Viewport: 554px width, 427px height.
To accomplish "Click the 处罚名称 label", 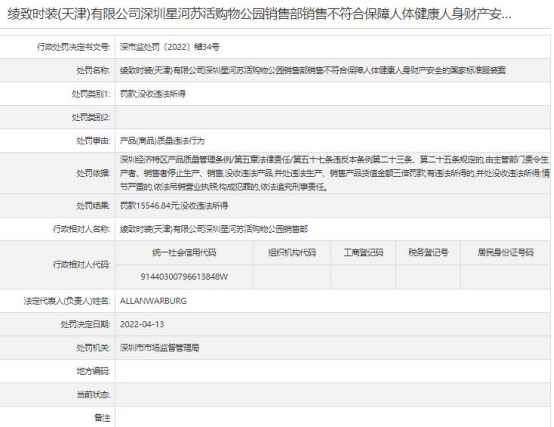I will (x=93, y=70).
